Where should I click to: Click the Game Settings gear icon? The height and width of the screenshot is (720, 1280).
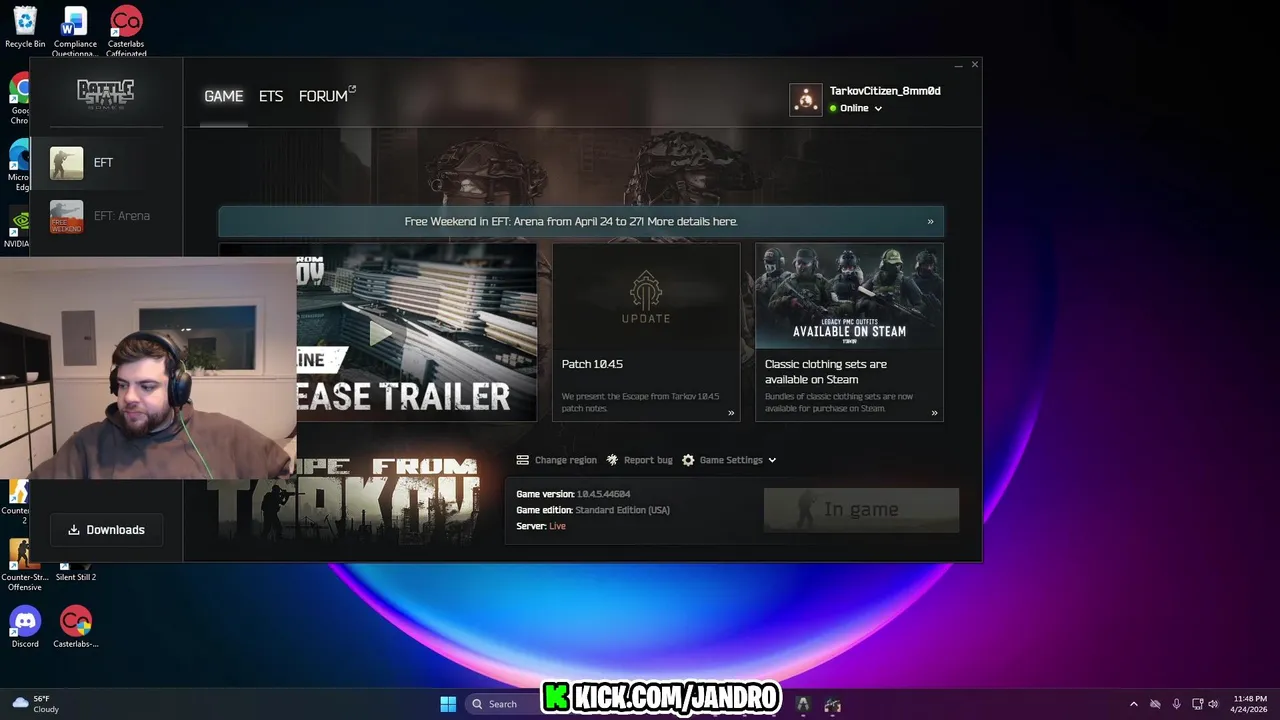(688, 460)
